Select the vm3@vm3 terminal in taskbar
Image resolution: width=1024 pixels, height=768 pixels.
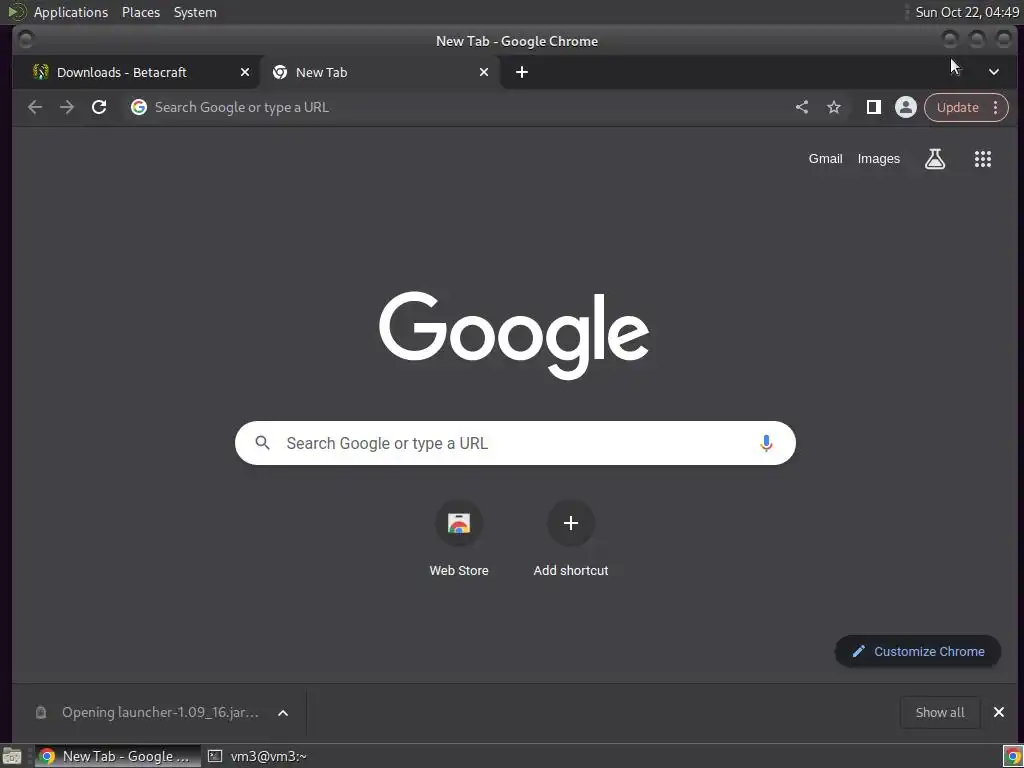click(258, 756)
